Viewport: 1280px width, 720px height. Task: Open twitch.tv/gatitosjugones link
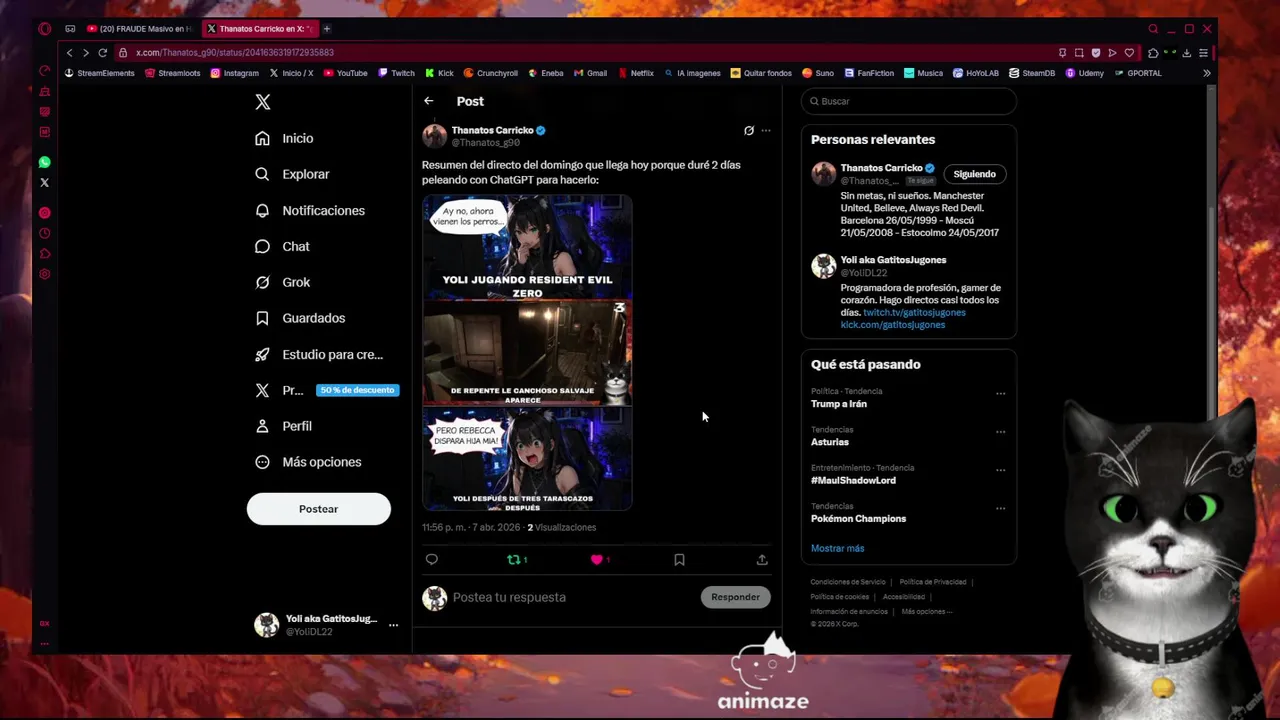[x=914, y=313]
